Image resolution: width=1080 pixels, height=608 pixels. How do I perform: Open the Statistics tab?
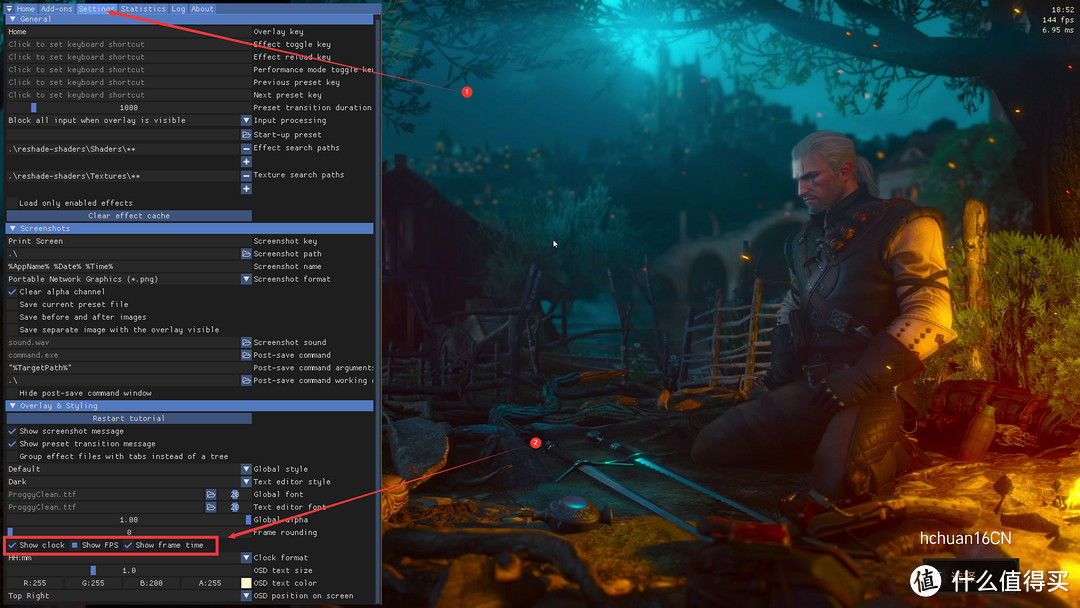143,9
